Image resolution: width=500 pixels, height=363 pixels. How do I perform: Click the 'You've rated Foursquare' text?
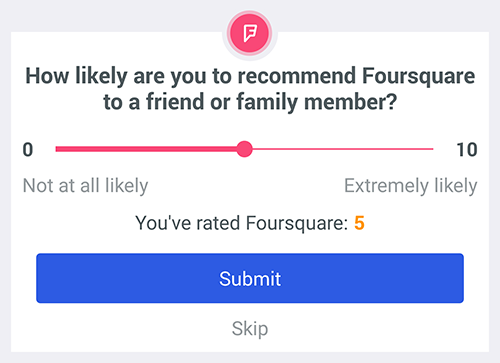(242, 223)
